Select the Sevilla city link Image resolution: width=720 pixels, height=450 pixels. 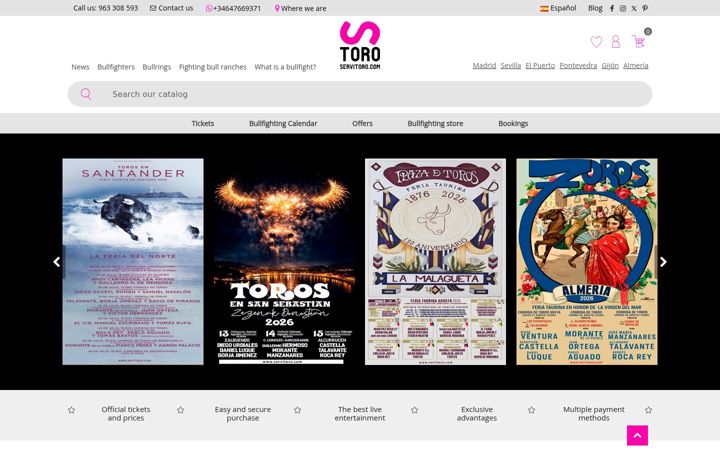(x=511, y=66)
